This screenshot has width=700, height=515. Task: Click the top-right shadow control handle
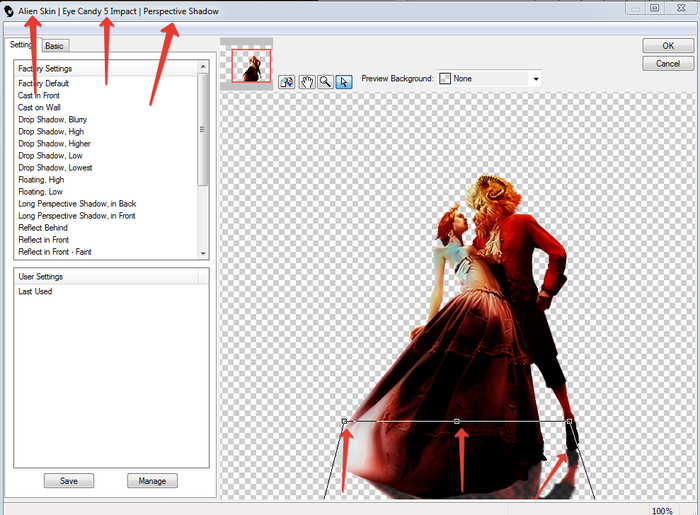(x=569, y=421)
